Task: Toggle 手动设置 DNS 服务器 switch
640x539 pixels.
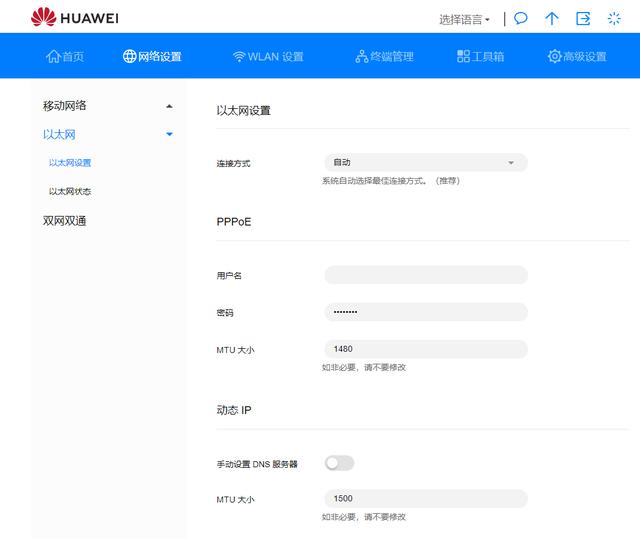Action: 339,463
